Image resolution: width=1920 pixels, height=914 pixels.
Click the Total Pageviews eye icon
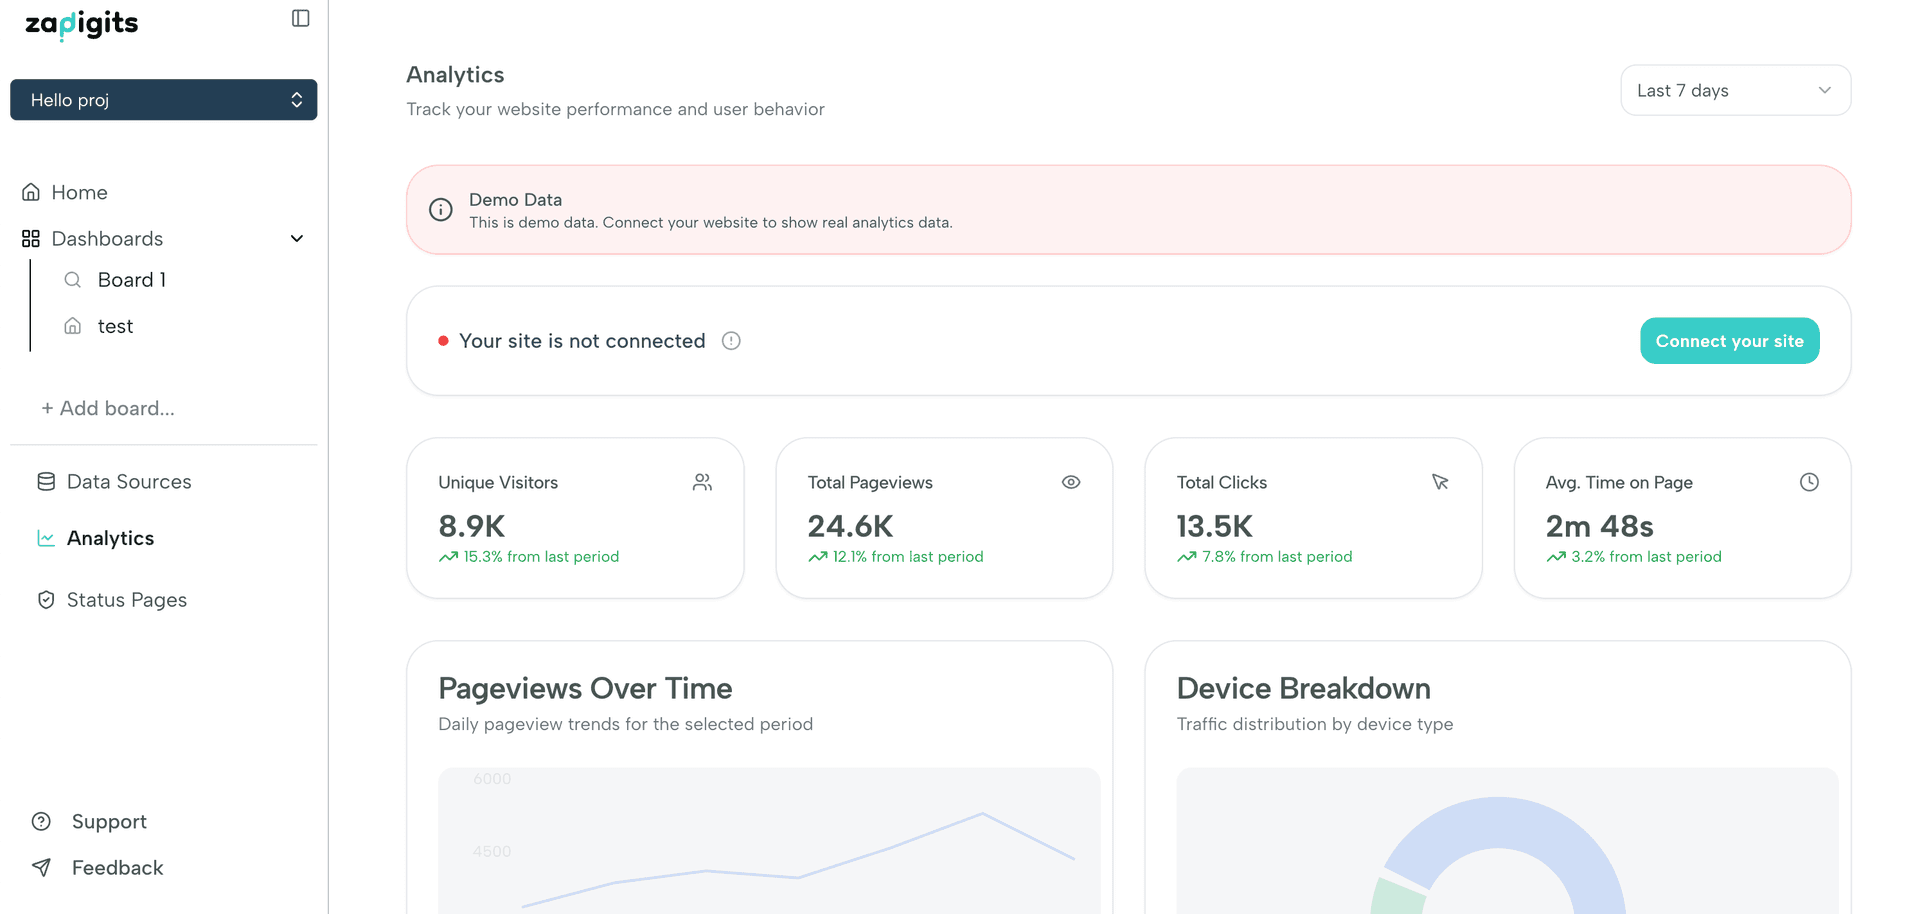point(1071,482)
